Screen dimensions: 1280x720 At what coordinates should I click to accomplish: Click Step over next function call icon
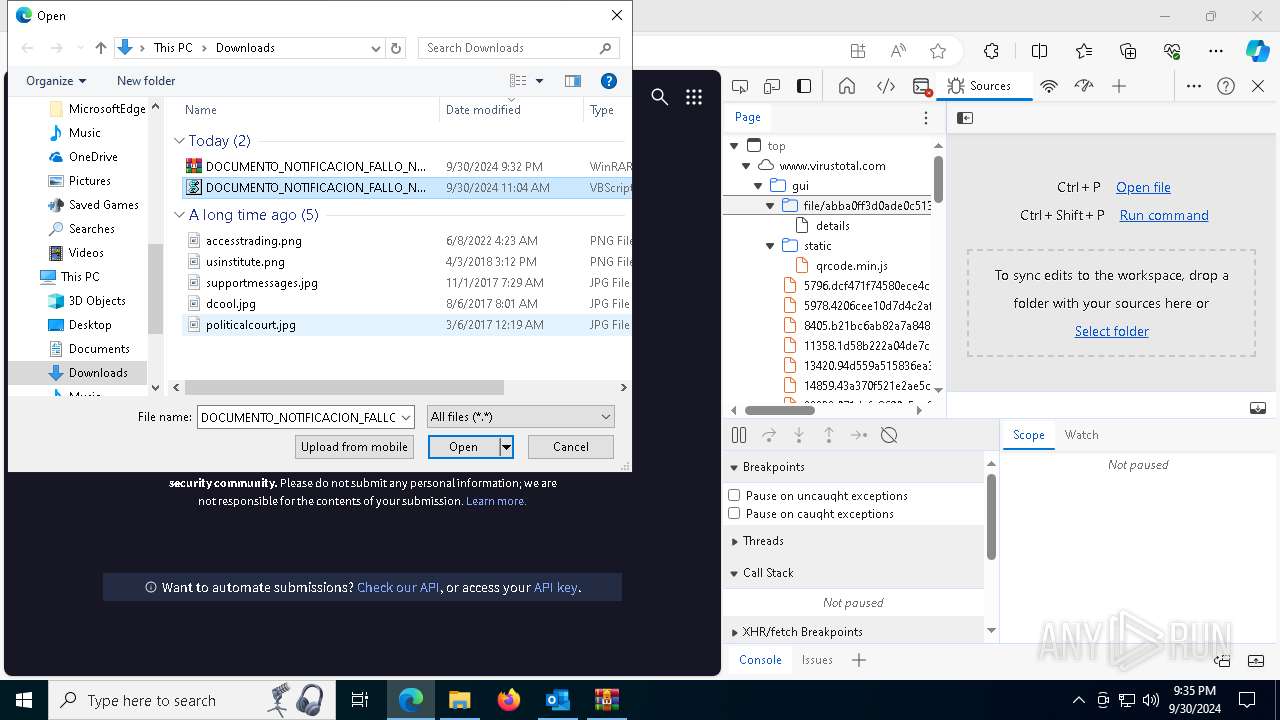pos(769,435)
